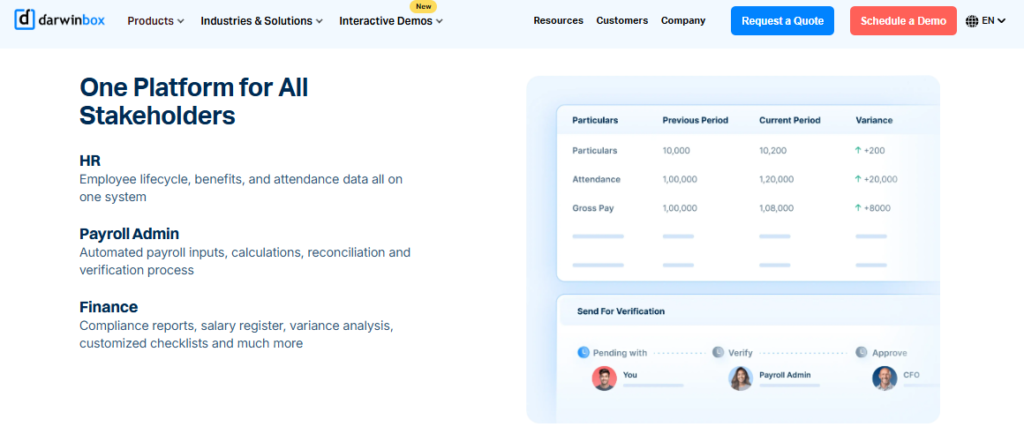Select the Payroll Admin heading
The height and width of the screenshot is (442, 1024).
(129, 234)
